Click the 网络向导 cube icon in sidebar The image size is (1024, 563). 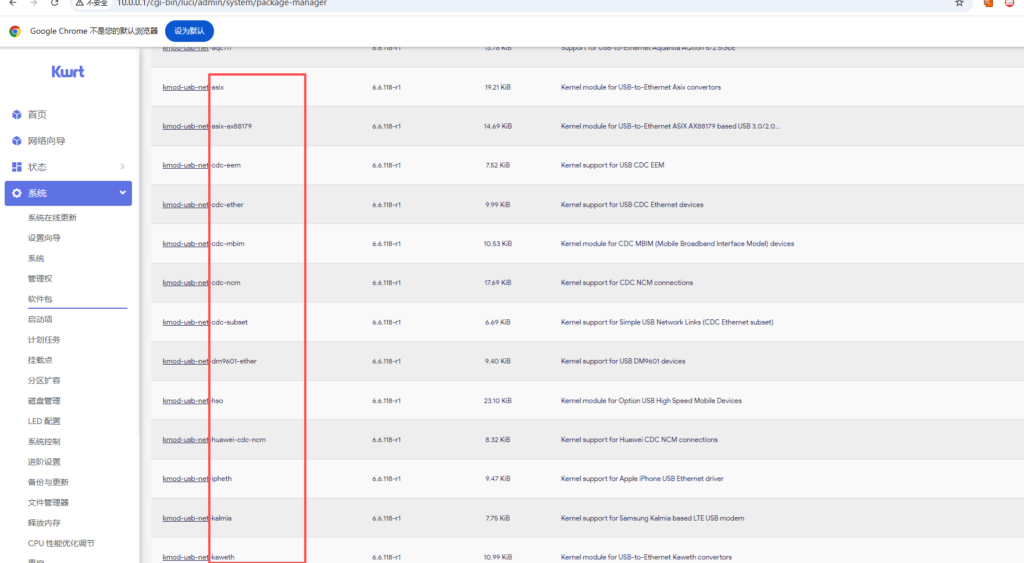[17, 141]
